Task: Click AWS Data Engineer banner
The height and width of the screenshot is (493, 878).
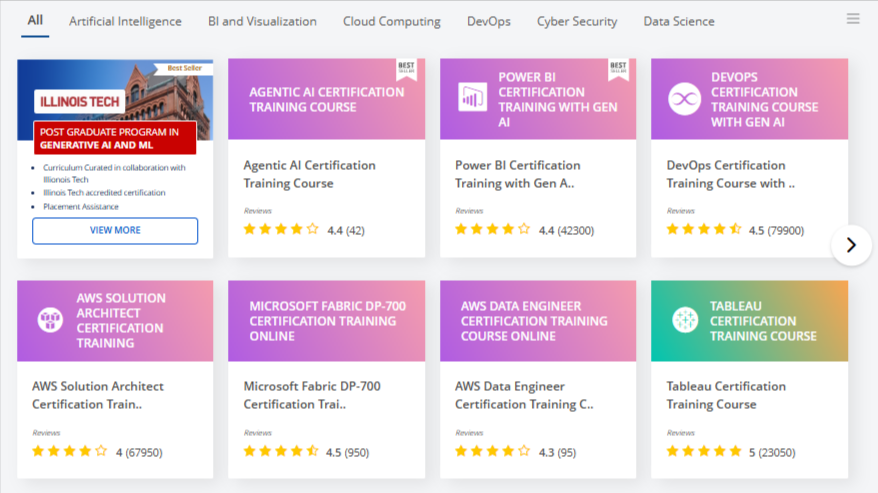Action: point(538,321)
